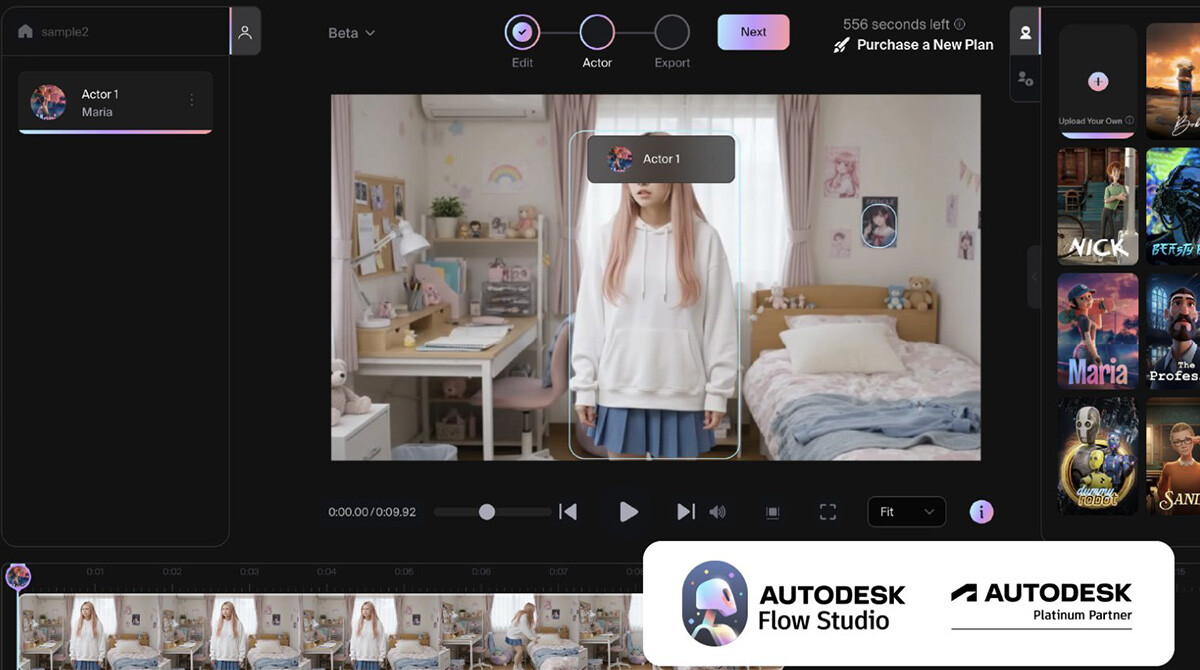Go to the Actor step circle
Screen dimensions: 1200x670
click(597, 32)
